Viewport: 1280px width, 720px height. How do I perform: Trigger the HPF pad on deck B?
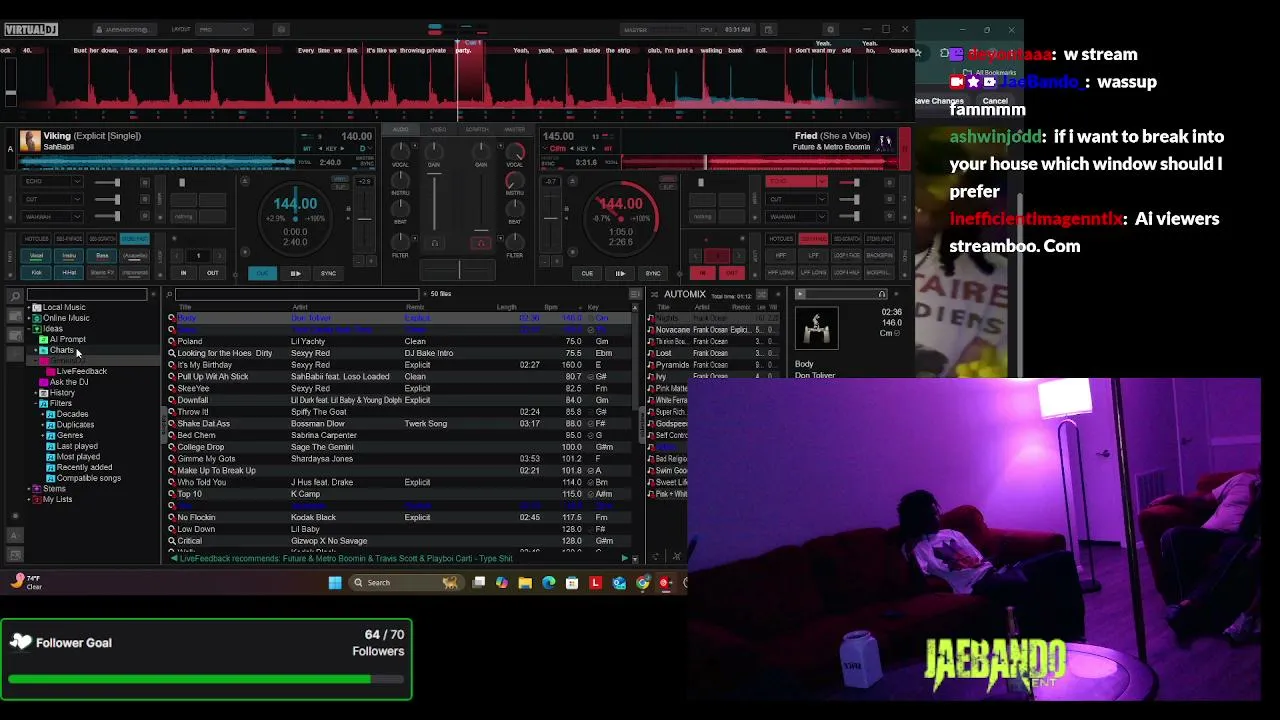tap(781, 256)
